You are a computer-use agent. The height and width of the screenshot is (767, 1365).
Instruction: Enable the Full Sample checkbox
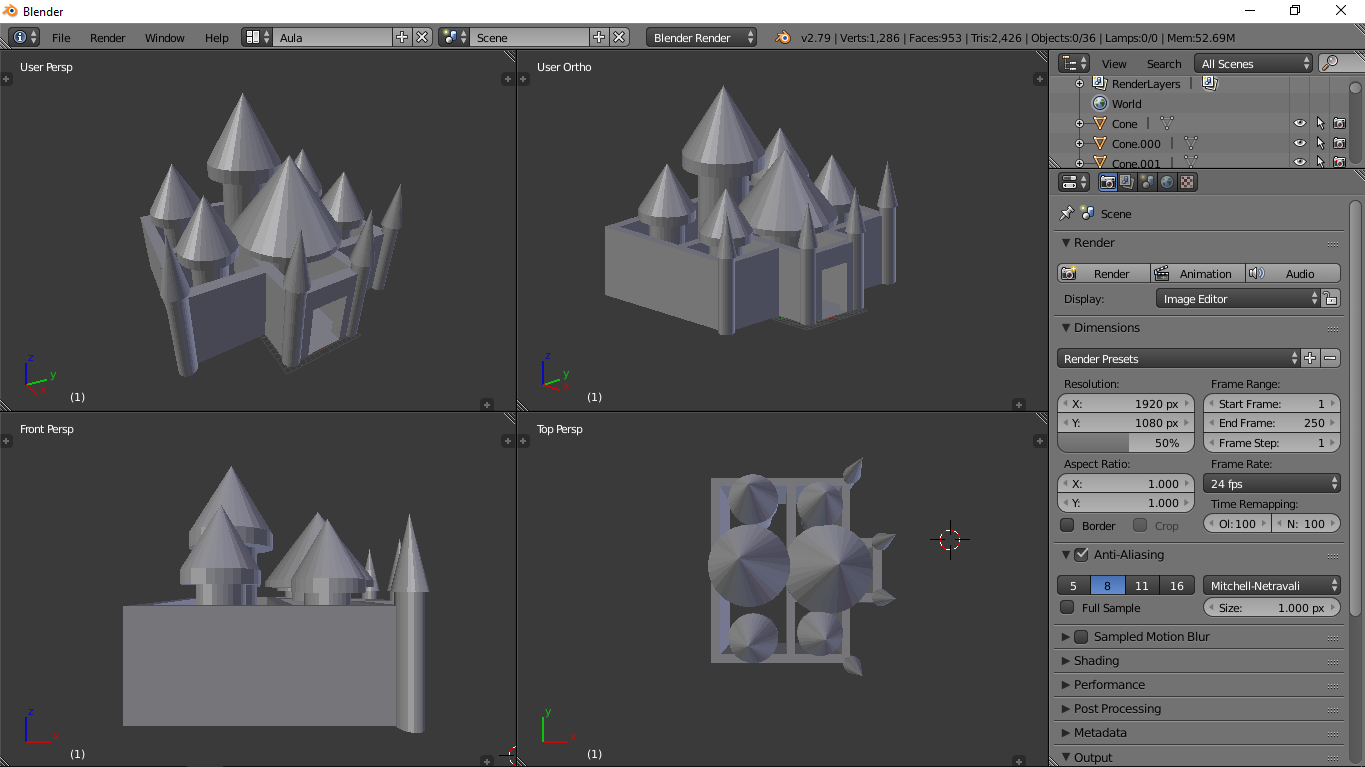[x=1067, y=608]
